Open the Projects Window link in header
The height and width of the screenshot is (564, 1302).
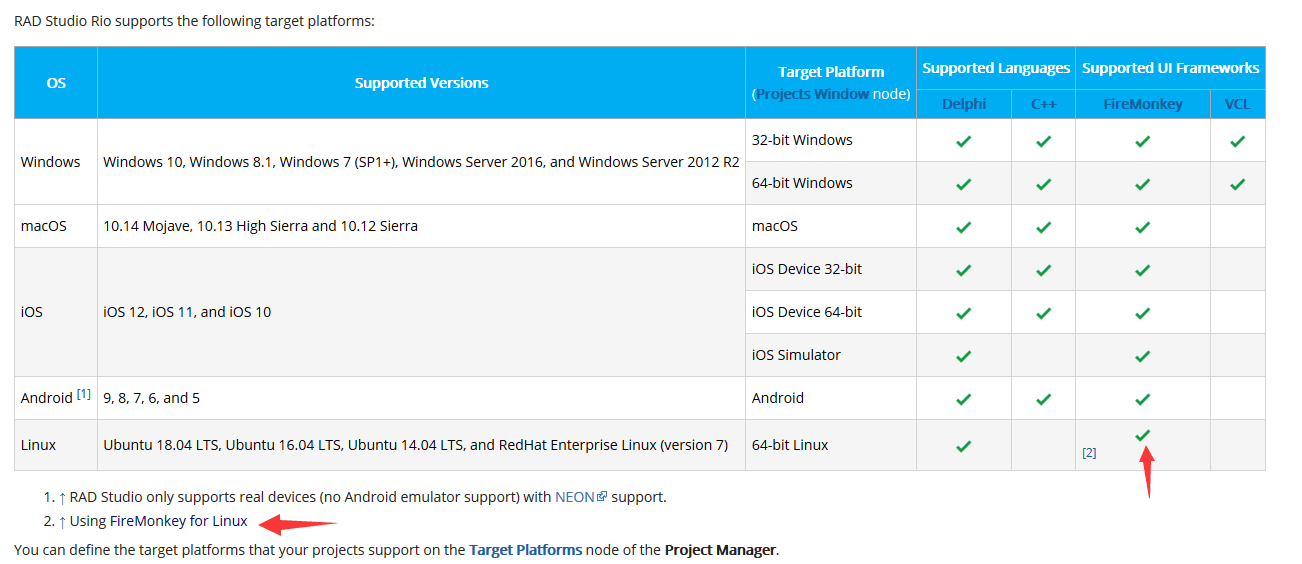coord(812,94)
